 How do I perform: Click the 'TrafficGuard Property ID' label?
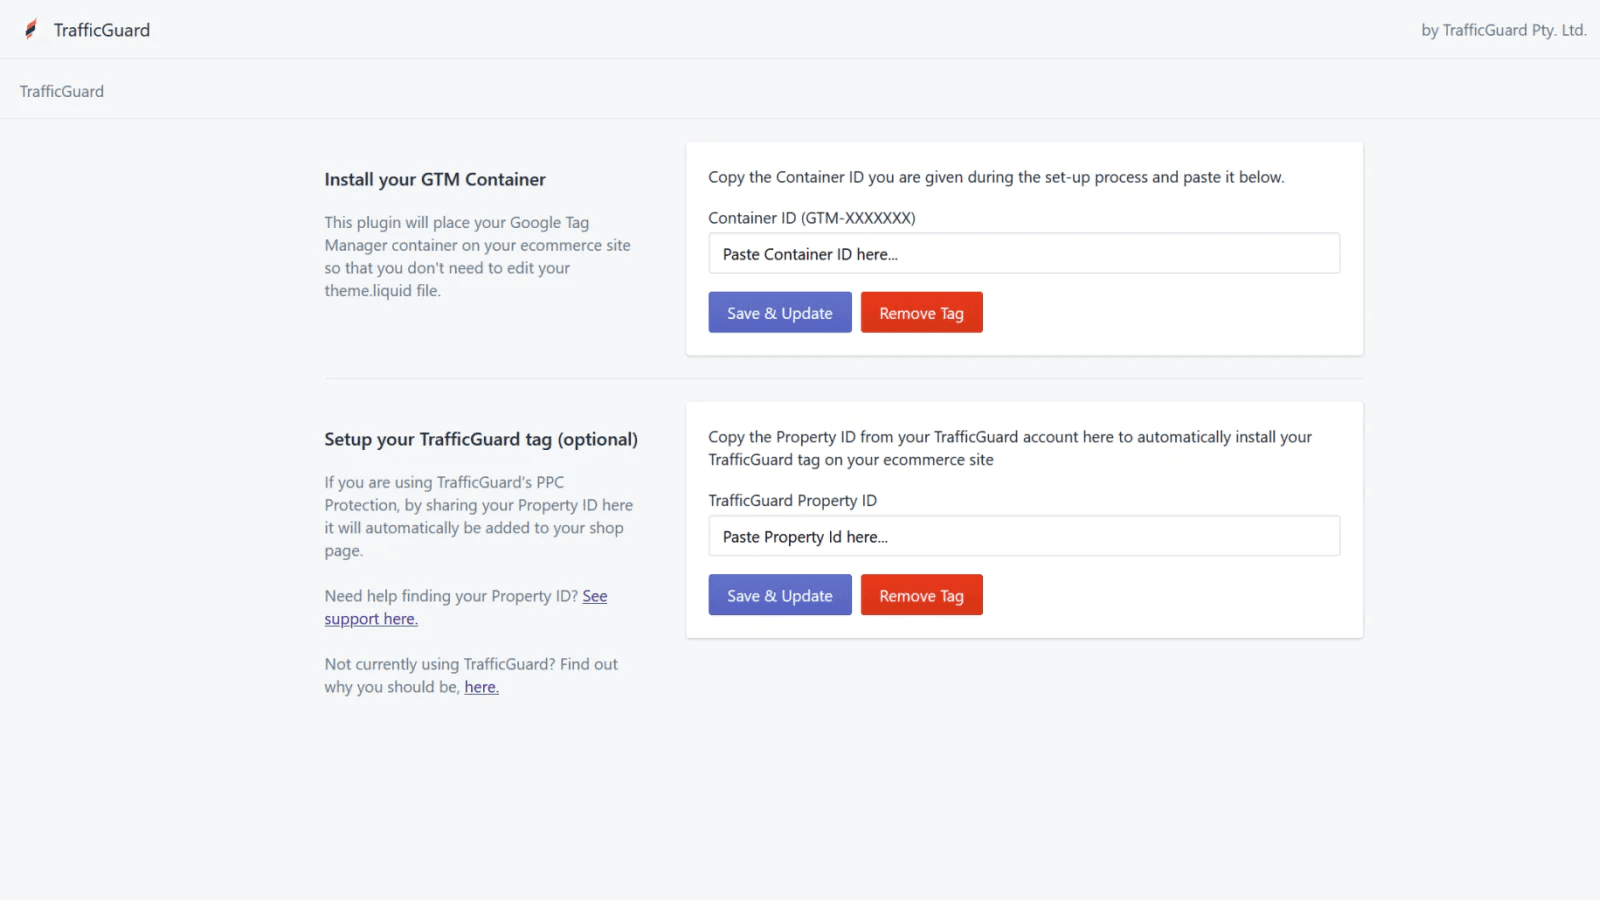click(792, 500)
